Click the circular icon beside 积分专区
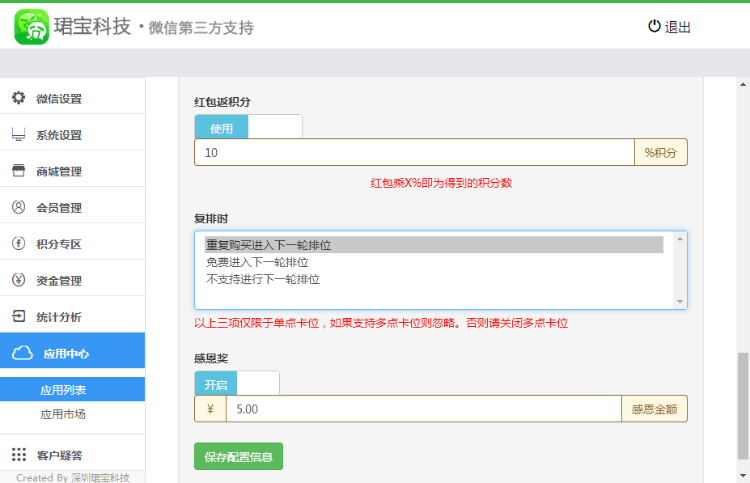This screenshot has width=750, height=483. (x=19, y=243)
